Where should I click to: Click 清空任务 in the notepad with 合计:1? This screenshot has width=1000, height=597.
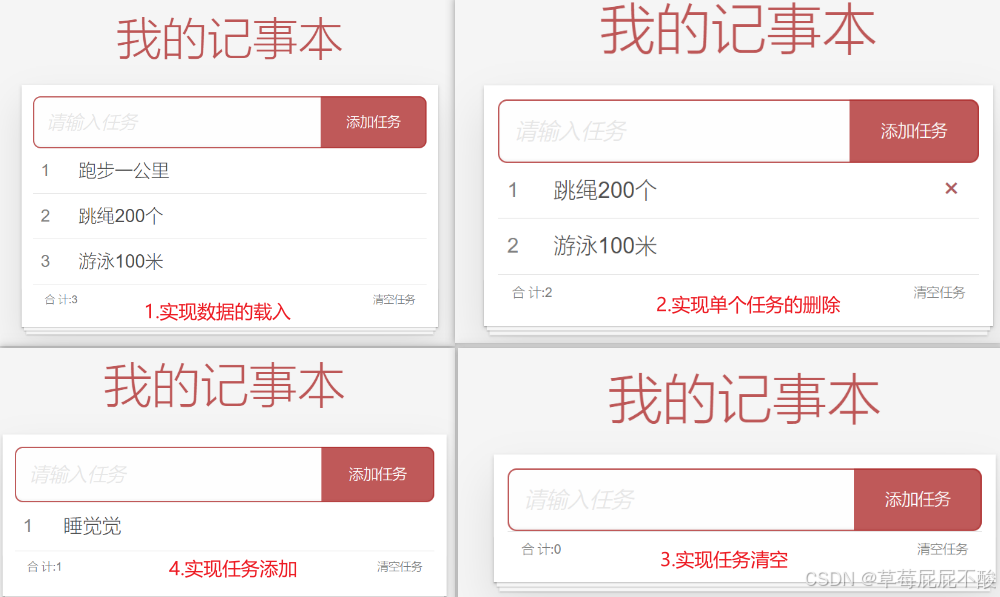pos(400,566)
